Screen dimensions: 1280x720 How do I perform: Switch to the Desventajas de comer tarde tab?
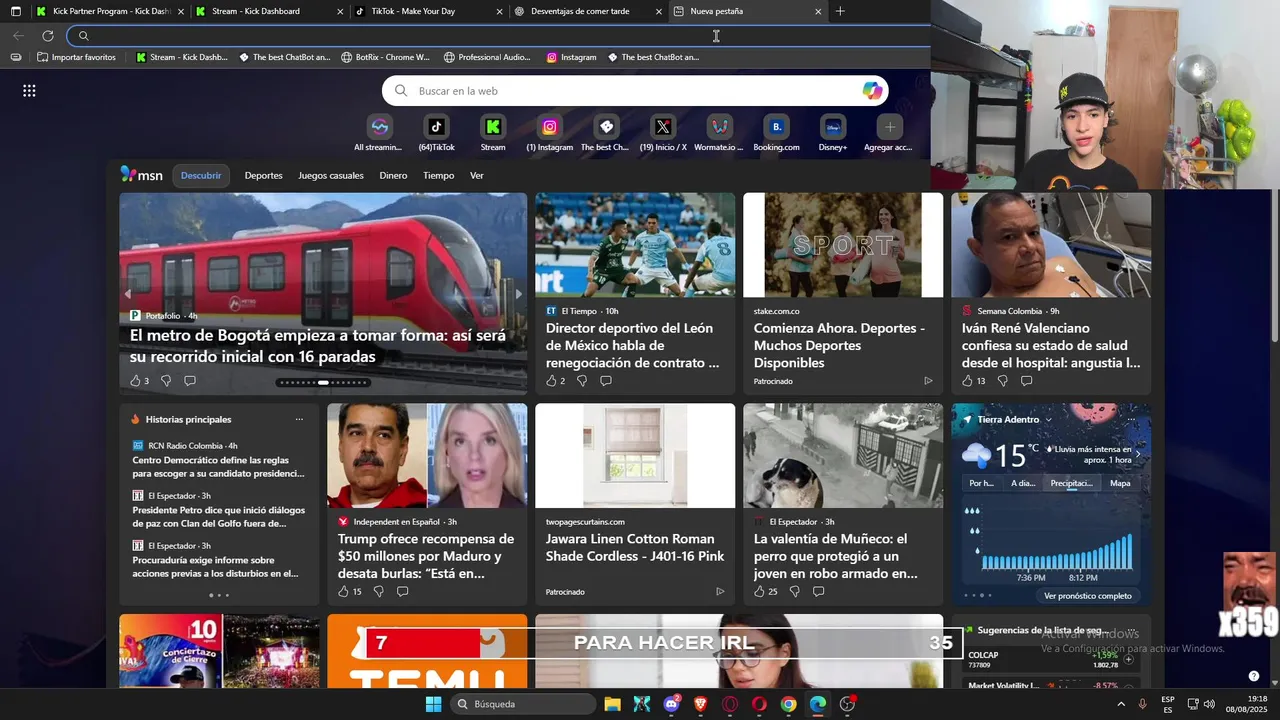tap(588, 12)
